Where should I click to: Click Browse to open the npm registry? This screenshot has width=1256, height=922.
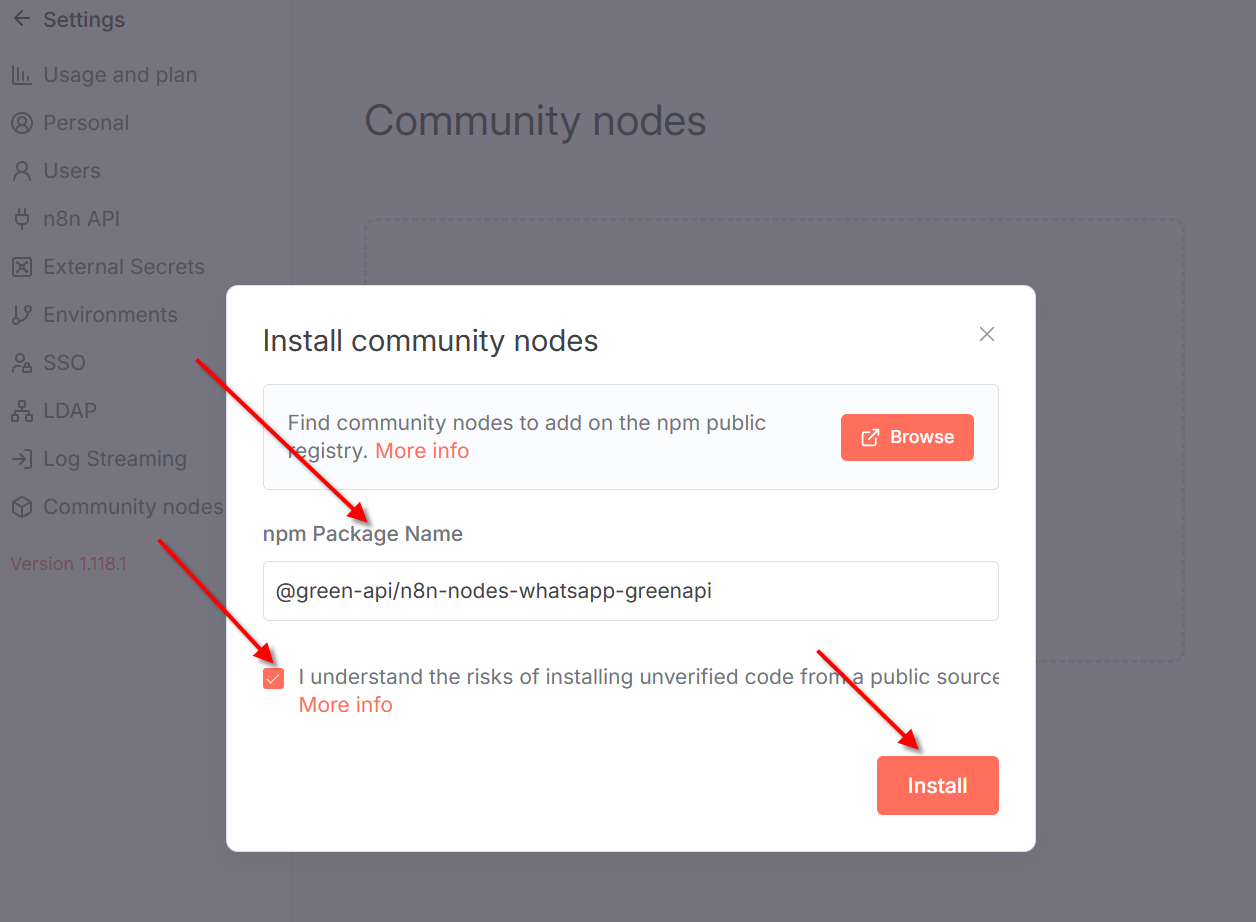[907, 437]
